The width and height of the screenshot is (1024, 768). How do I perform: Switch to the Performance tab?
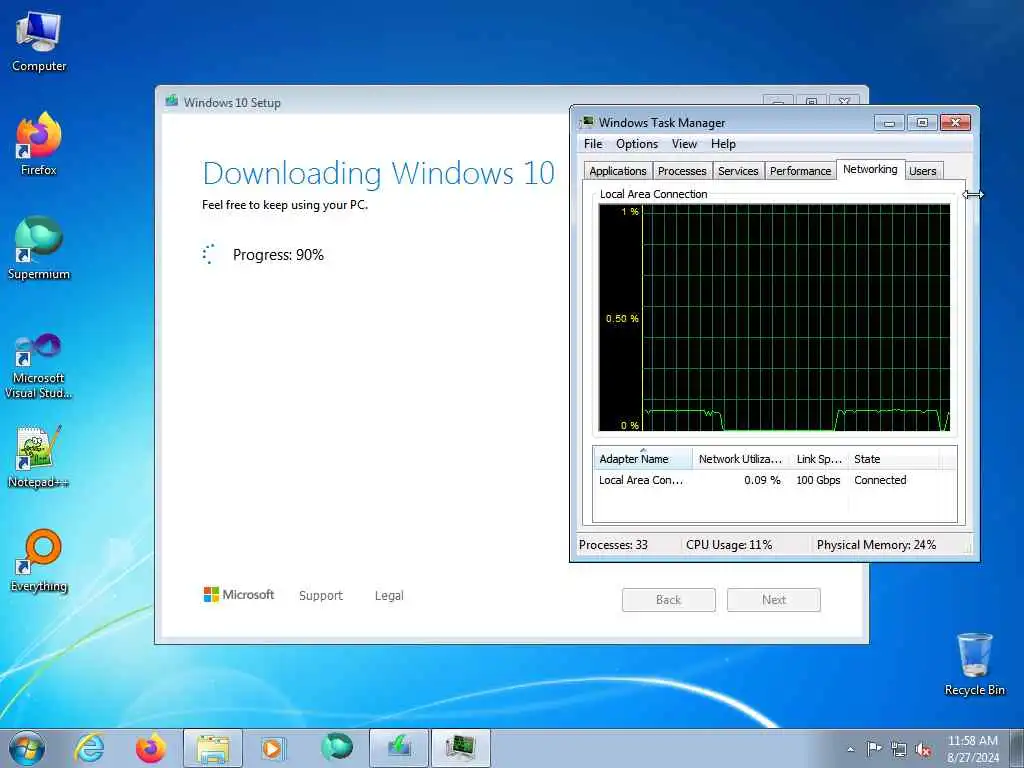tap(800, 170)
